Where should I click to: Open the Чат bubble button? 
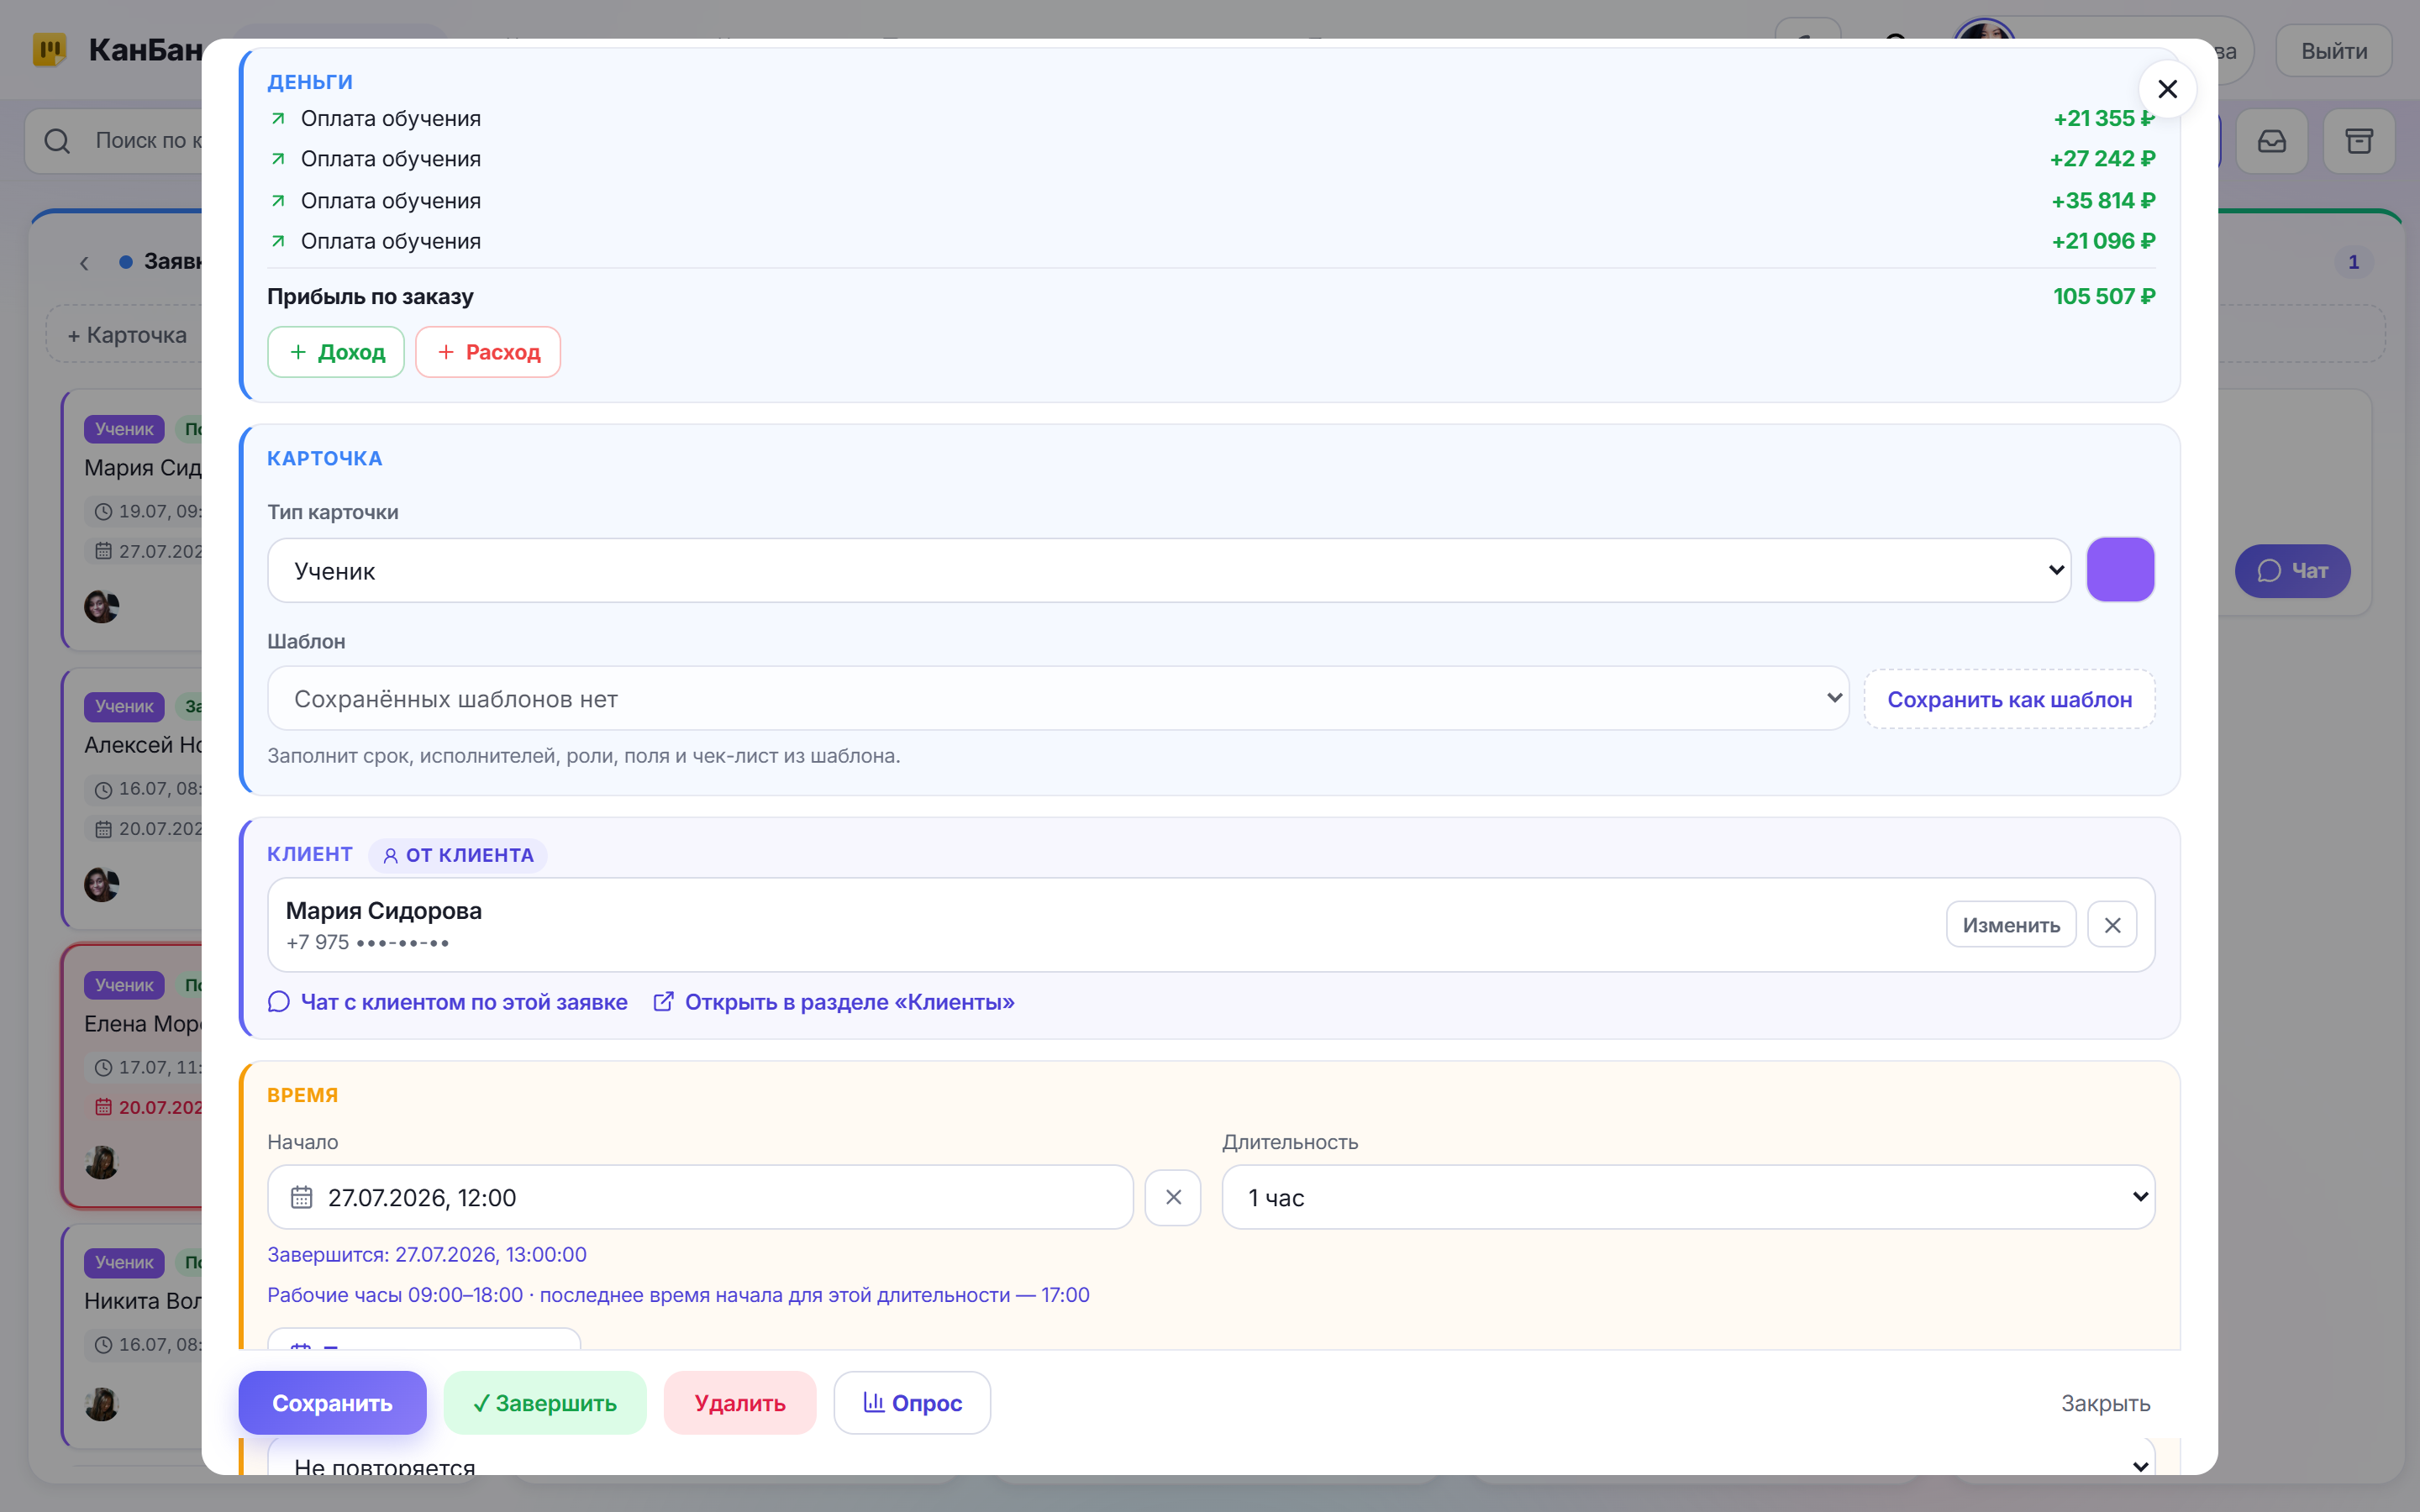[2292, 571]
